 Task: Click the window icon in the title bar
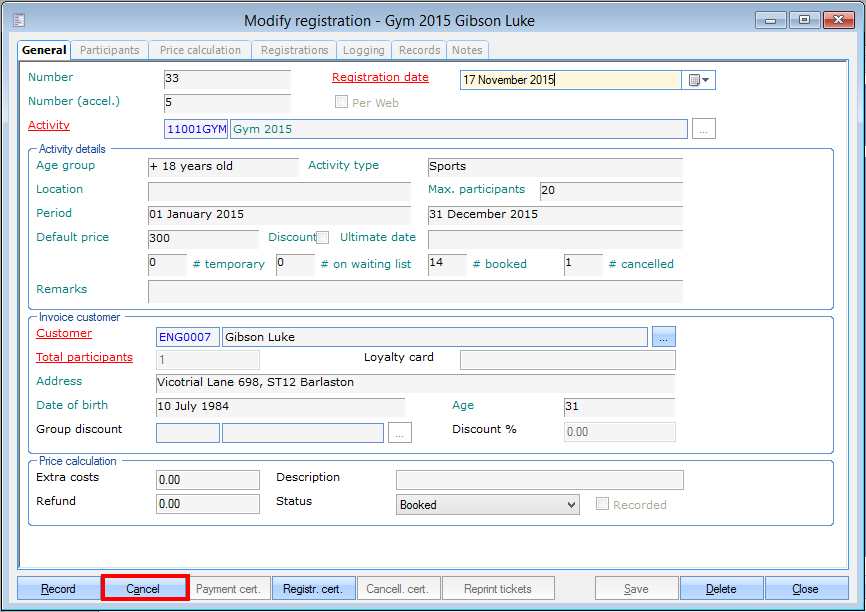pyautogui.click(x=19, y=20)
